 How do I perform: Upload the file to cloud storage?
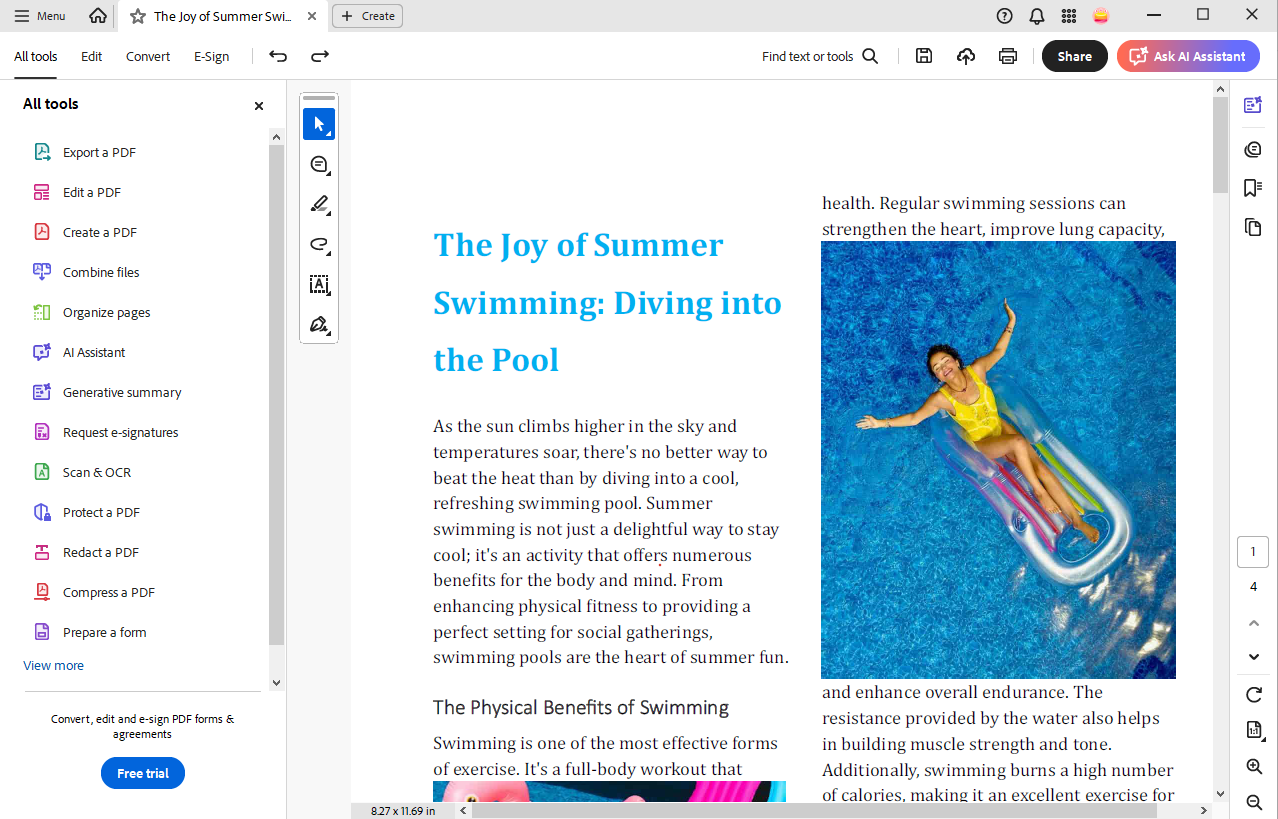[x=966, y=57]
